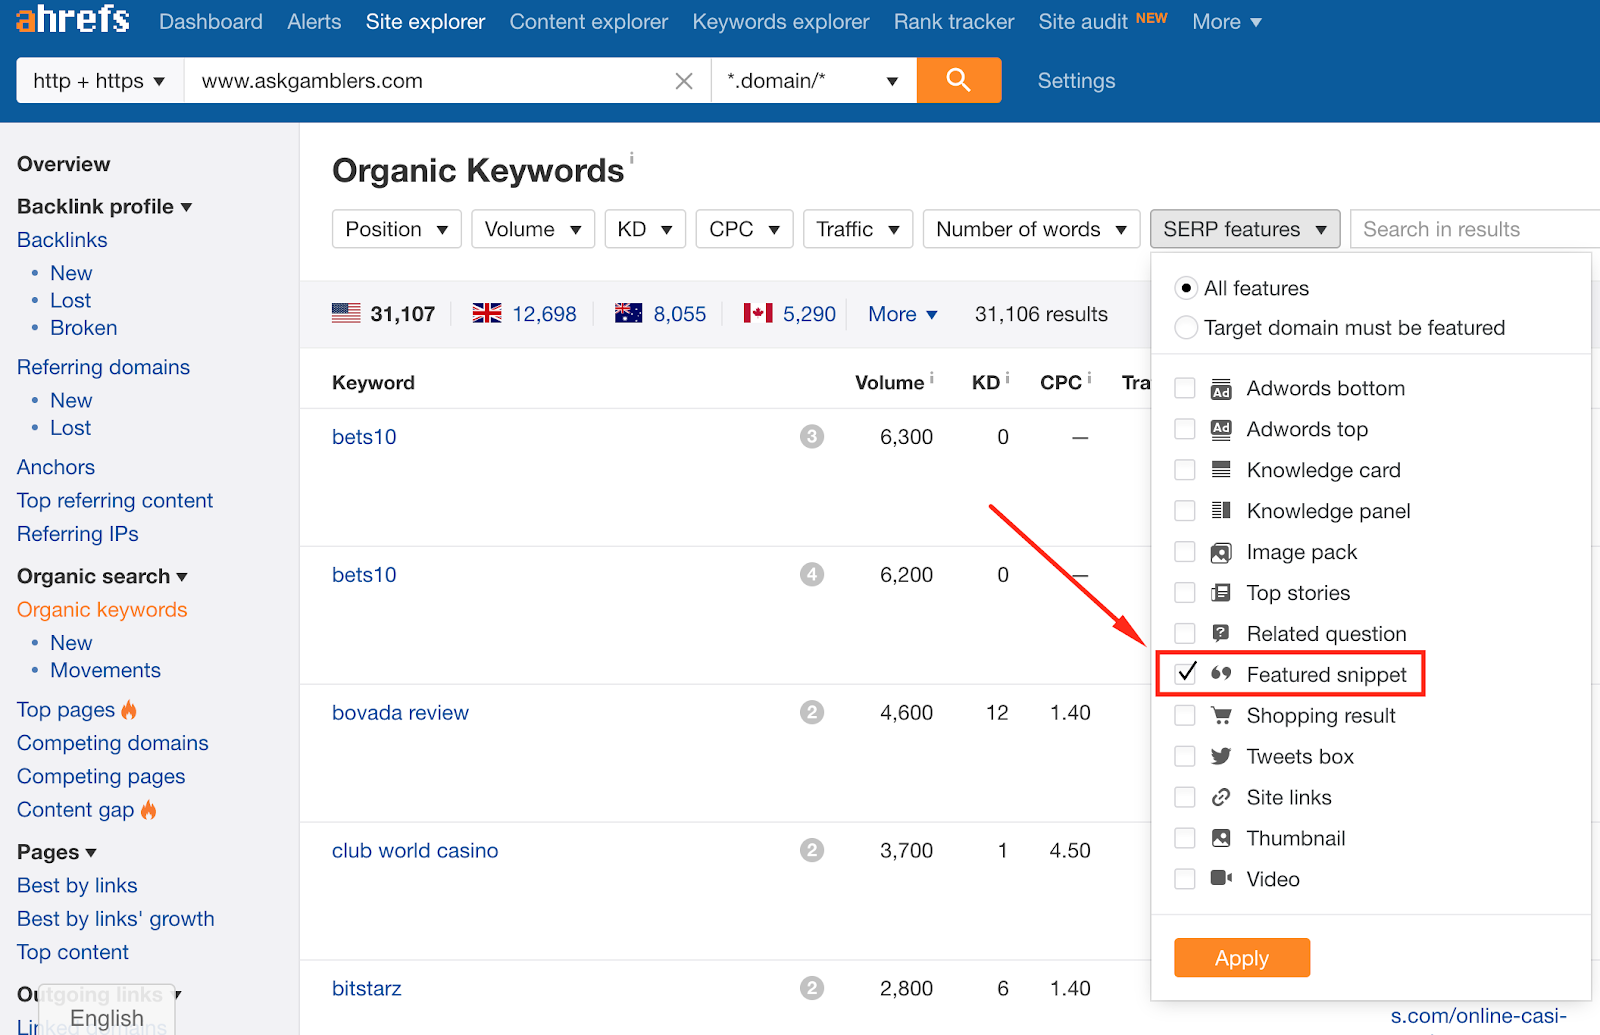Viewport: 1600px width, 1035px height.
Task: Collapse the Backlink profile section
Action: pos(104,206)
